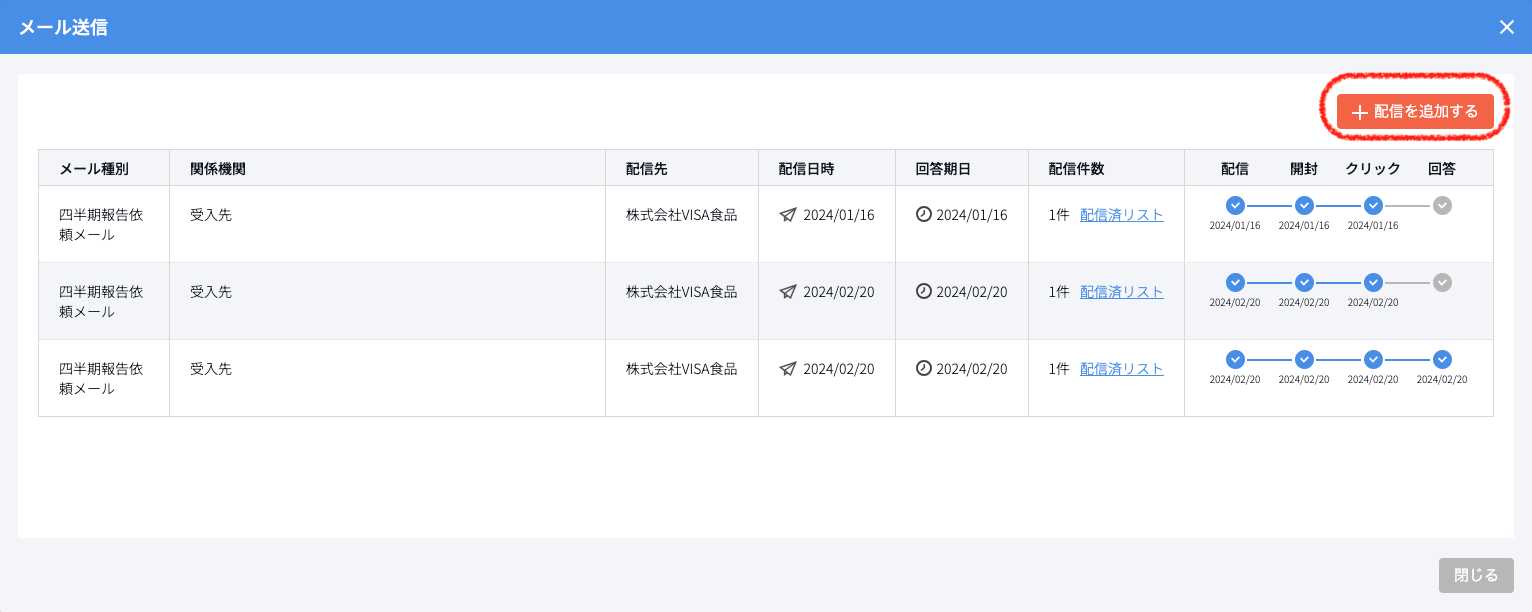Click the clock icon beside 2024/01/16 deadline

point(924,215)
